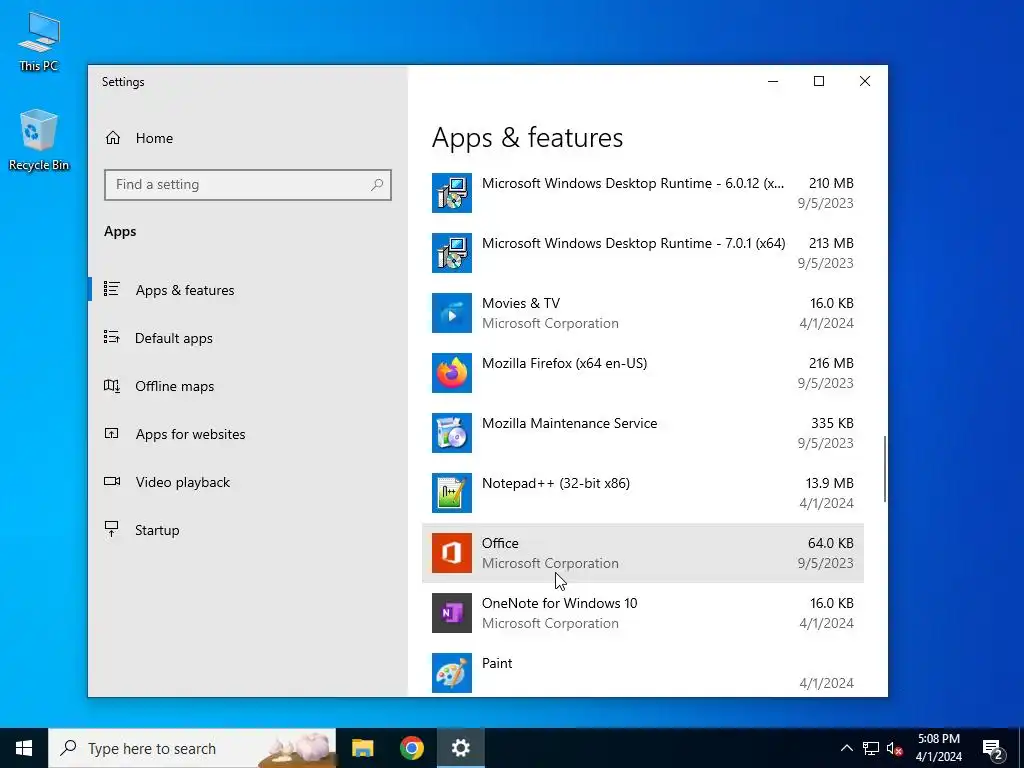Click the Apps for websites sidebar icon

click(112, 433)
